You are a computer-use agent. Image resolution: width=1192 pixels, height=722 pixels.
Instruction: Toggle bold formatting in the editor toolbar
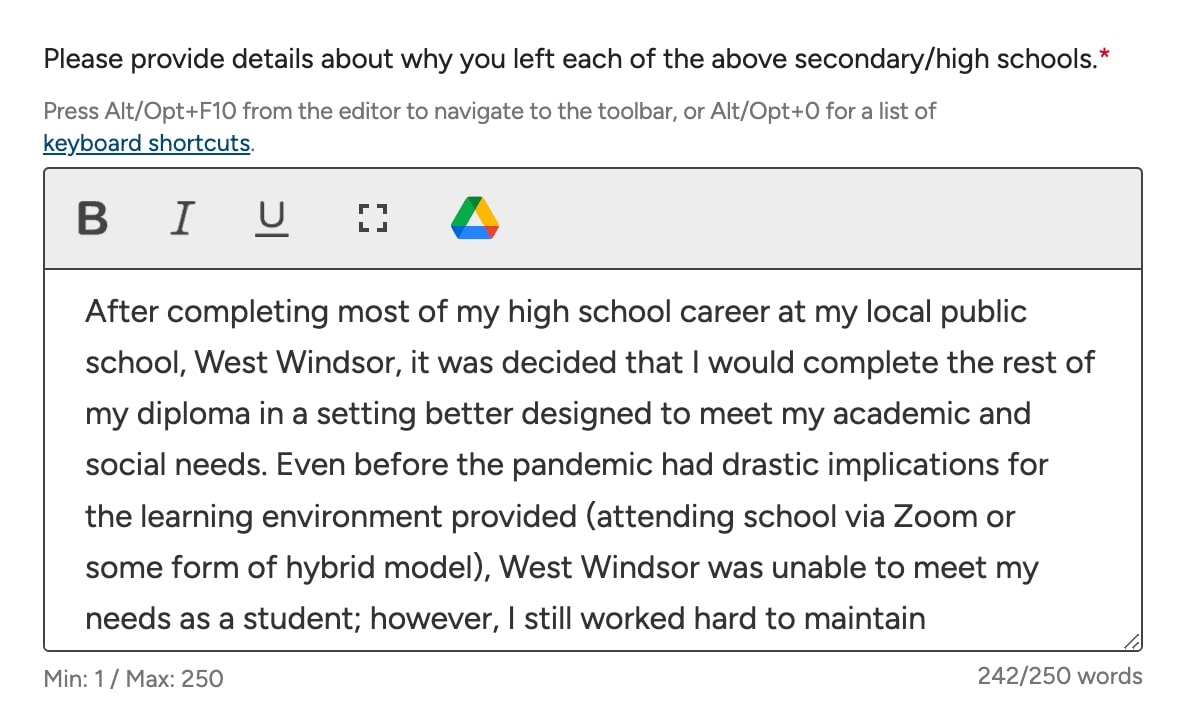pos(93,218)
